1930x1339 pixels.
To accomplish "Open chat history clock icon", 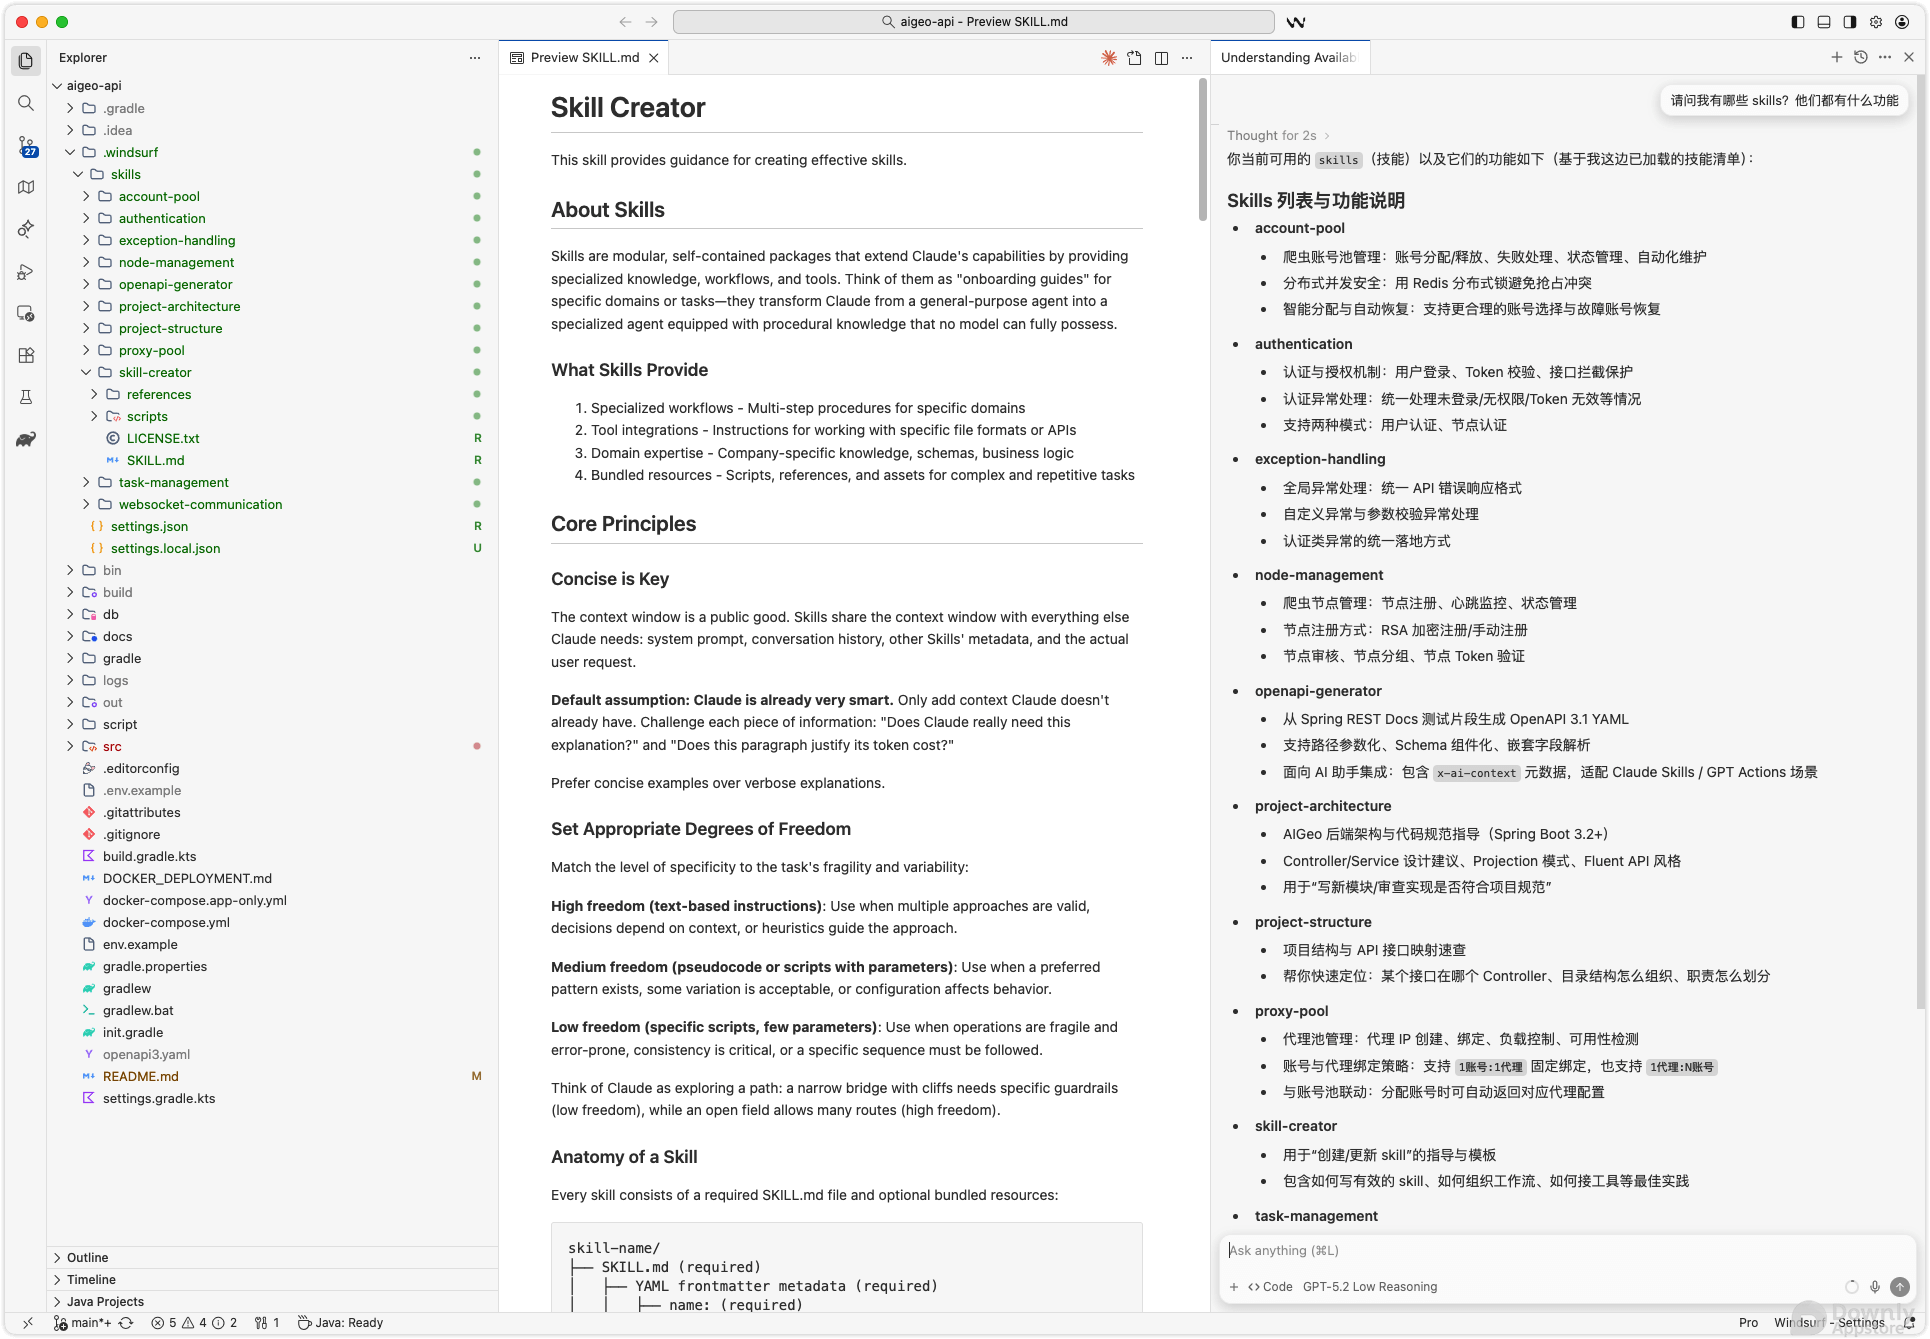I will tap(1861, 57).
